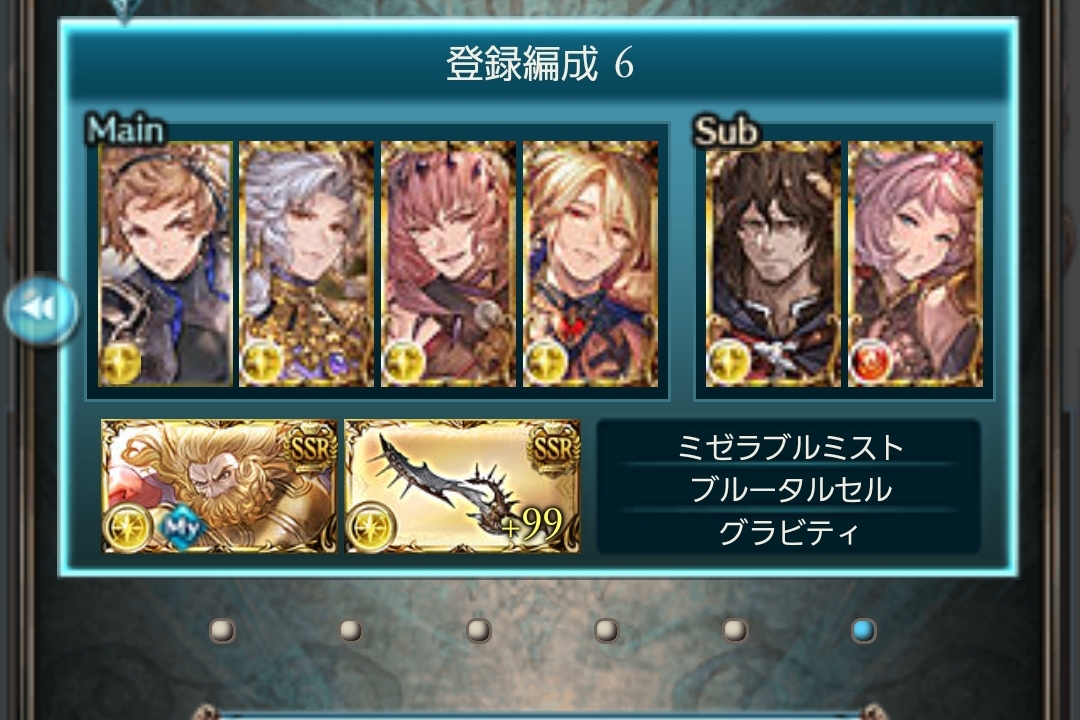Go to second party page dot

[x=351, y=630]
